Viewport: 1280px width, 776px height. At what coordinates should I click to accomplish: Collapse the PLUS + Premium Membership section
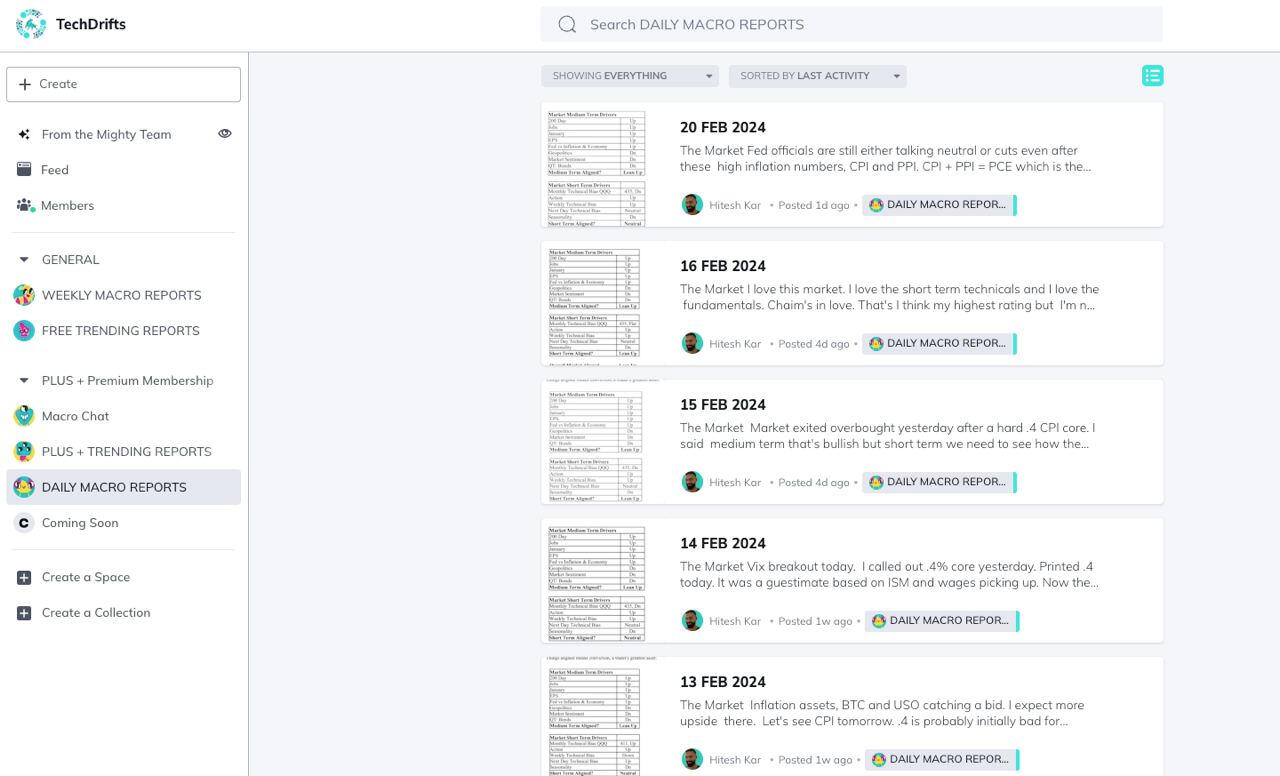(24, 381)
